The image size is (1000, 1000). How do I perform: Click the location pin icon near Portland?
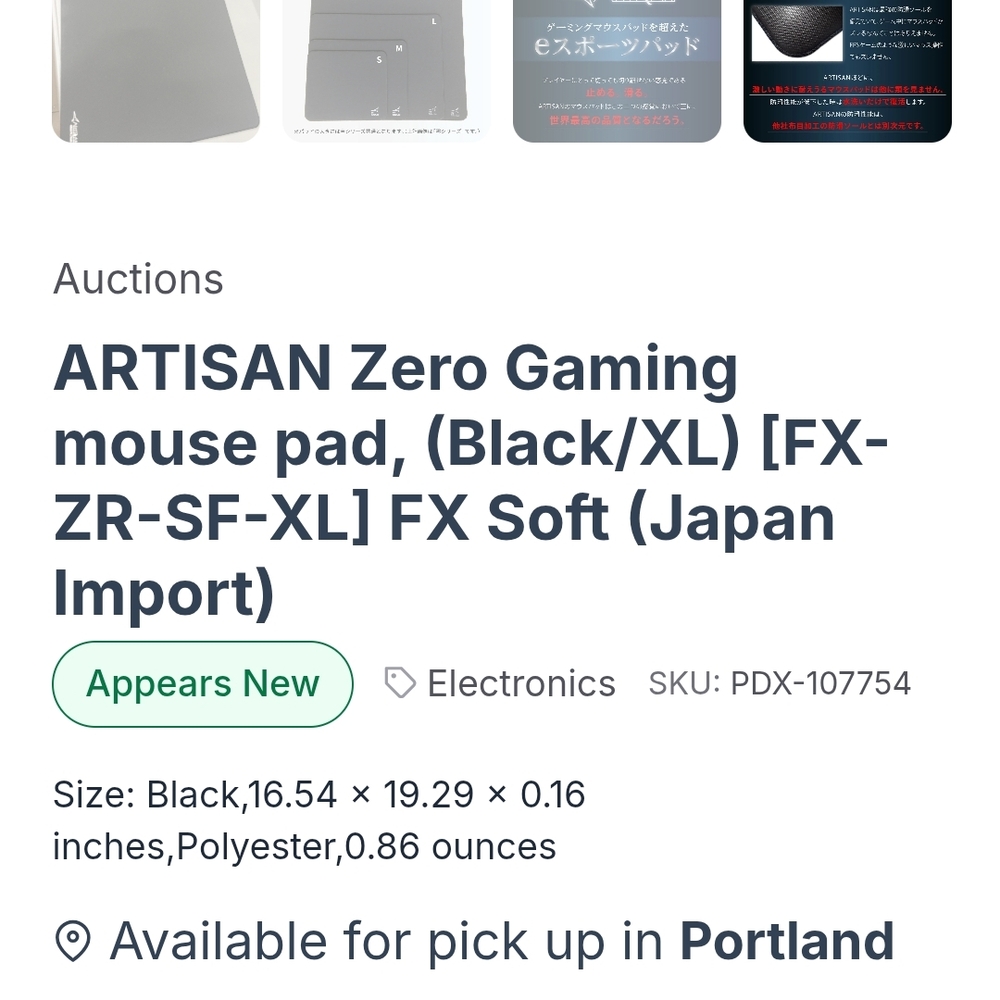[x=72, y=940]
